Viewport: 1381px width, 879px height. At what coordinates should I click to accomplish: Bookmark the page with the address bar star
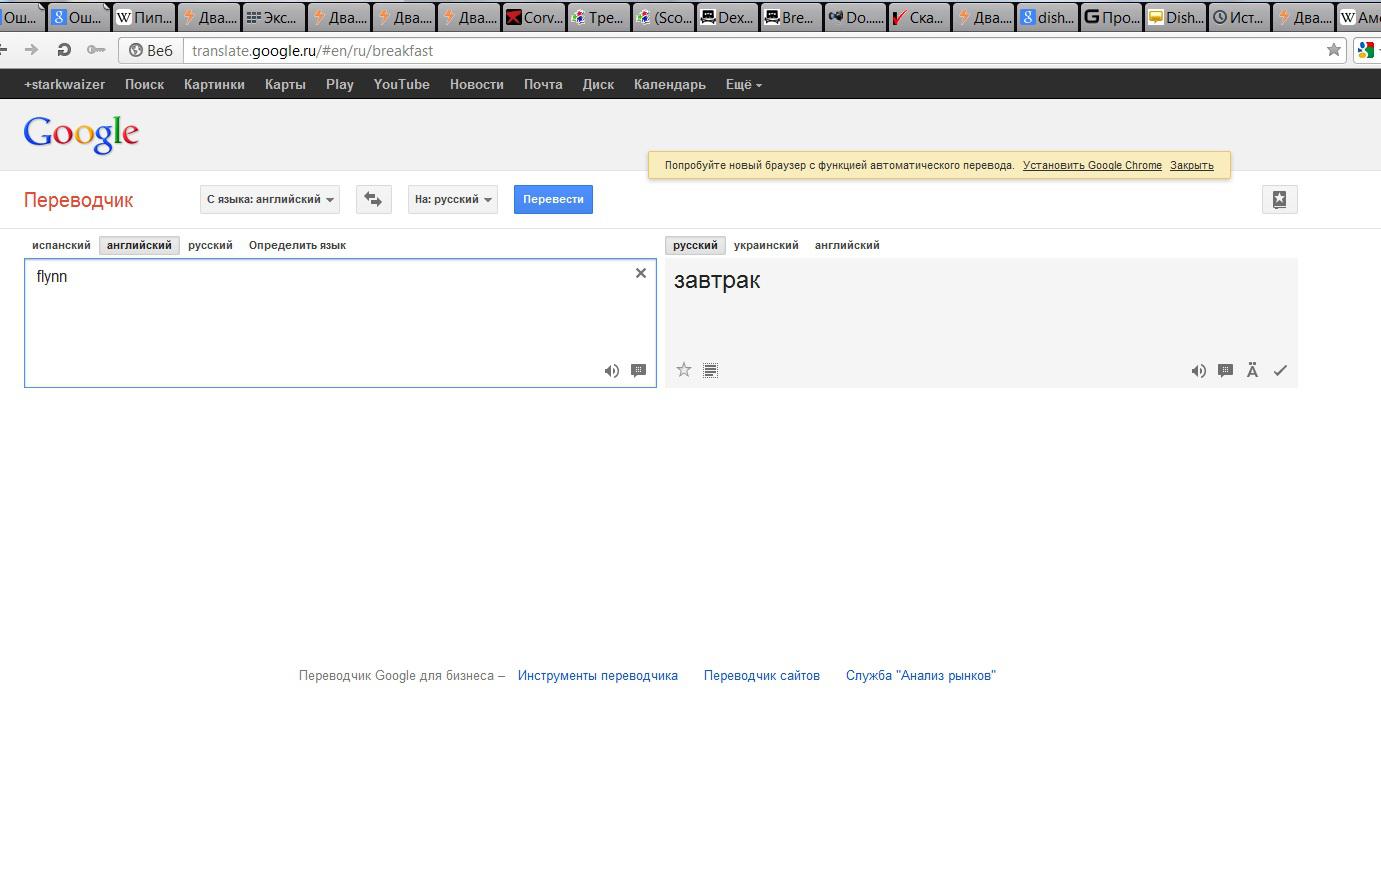[x=1334, y=50]
